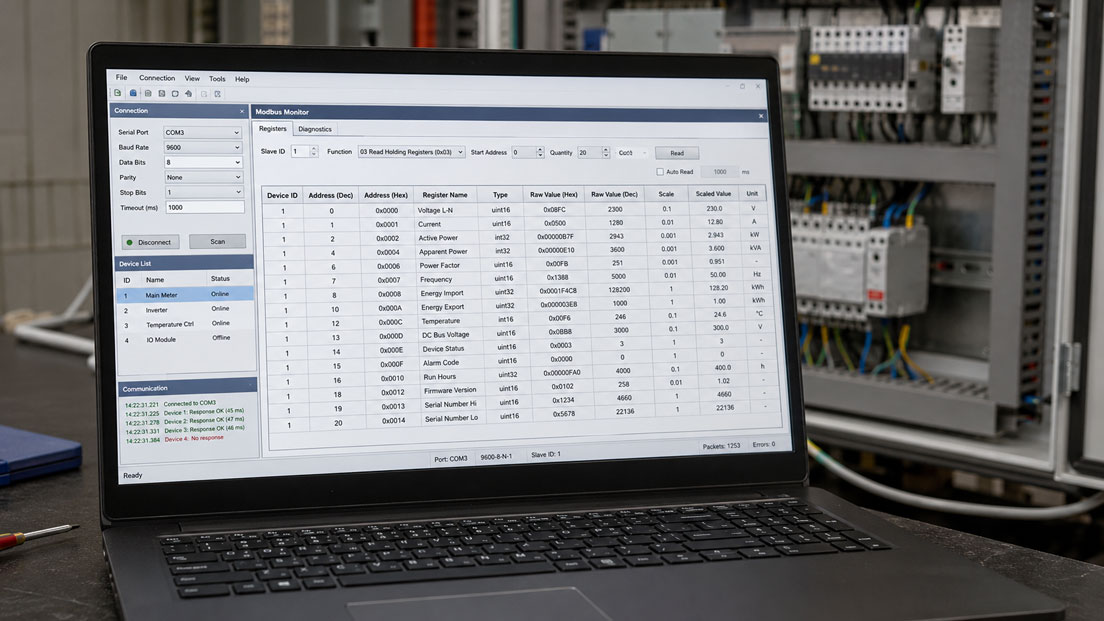The width and height of the screenshot is (1104, 621).
Task: Click the Raw Value (Hex) column header
Action: pyautogui.click(x=553, y=194)
